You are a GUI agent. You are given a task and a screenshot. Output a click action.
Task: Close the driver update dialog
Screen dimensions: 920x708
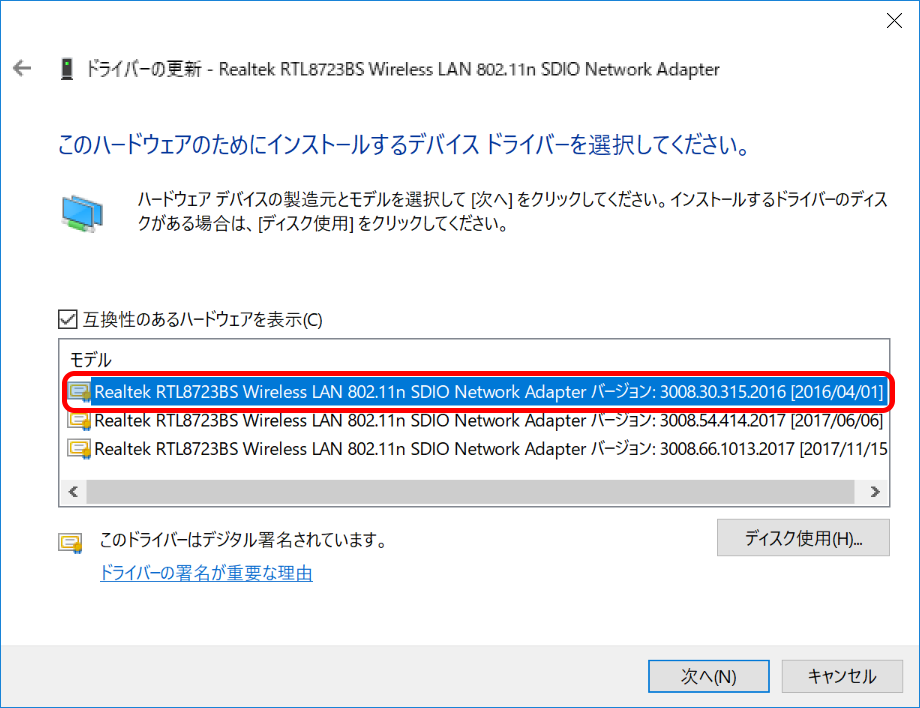pyautogui.click(x=894, y=21)
